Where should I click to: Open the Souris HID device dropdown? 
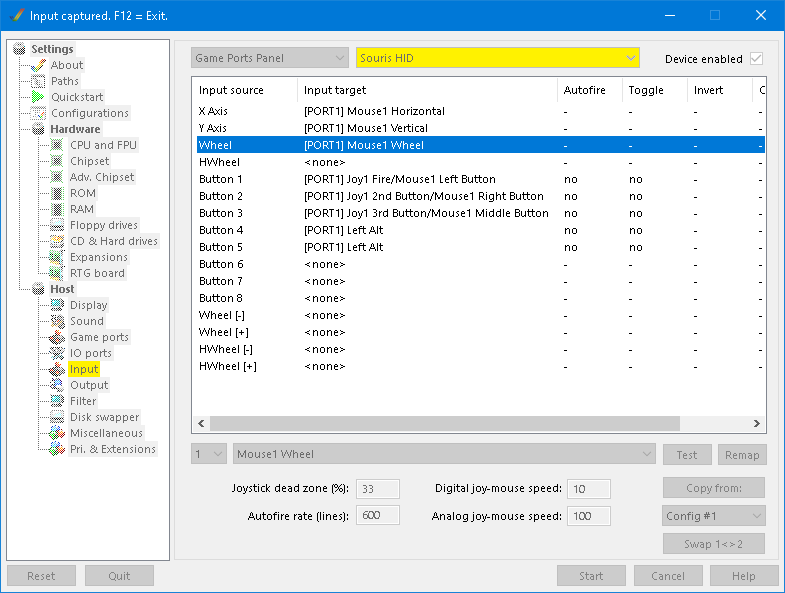tap(498, 58)
